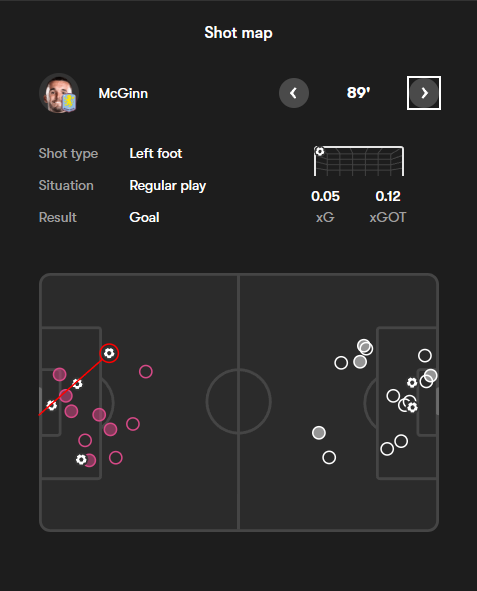Select the pink hollow shot outside left box top
The image size is (477, 591).
coord(145,372)
